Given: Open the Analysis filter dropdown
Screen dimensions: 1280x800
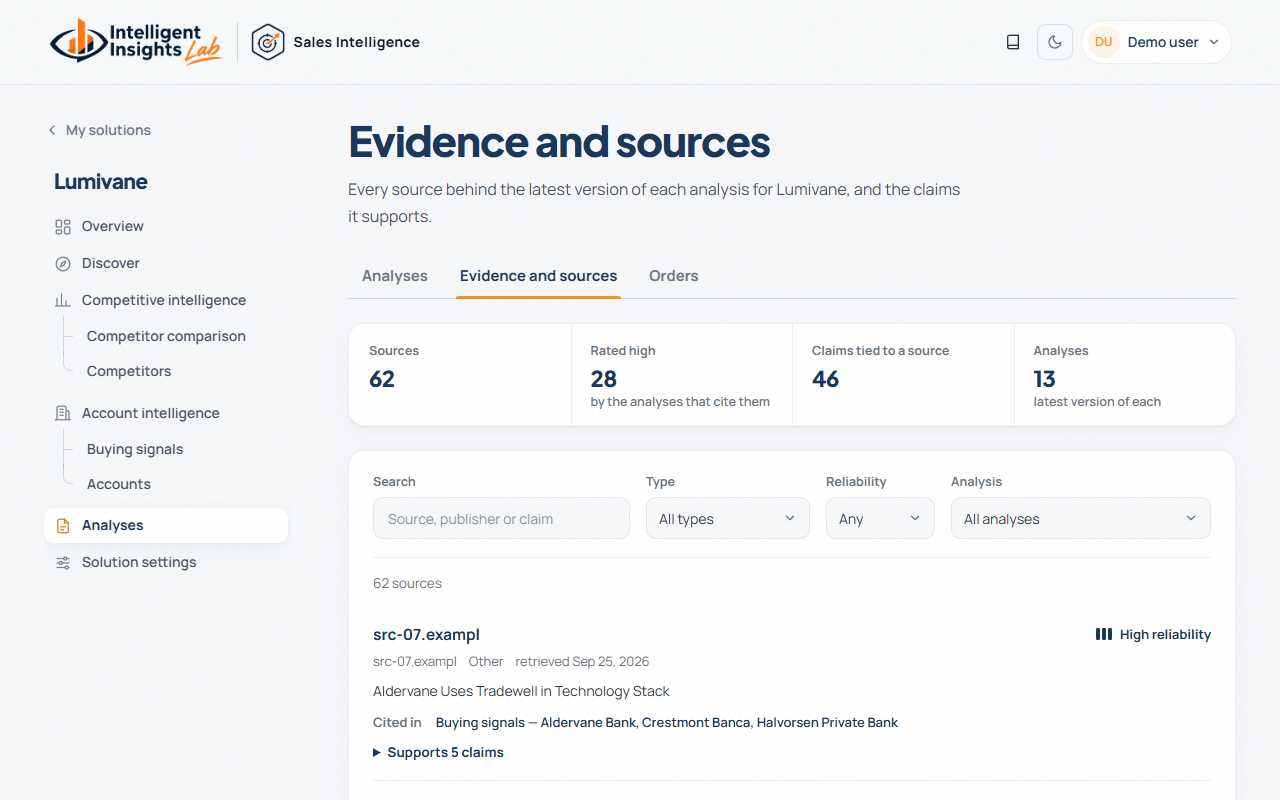Looking at the screenshot, I should (1081, 518).
